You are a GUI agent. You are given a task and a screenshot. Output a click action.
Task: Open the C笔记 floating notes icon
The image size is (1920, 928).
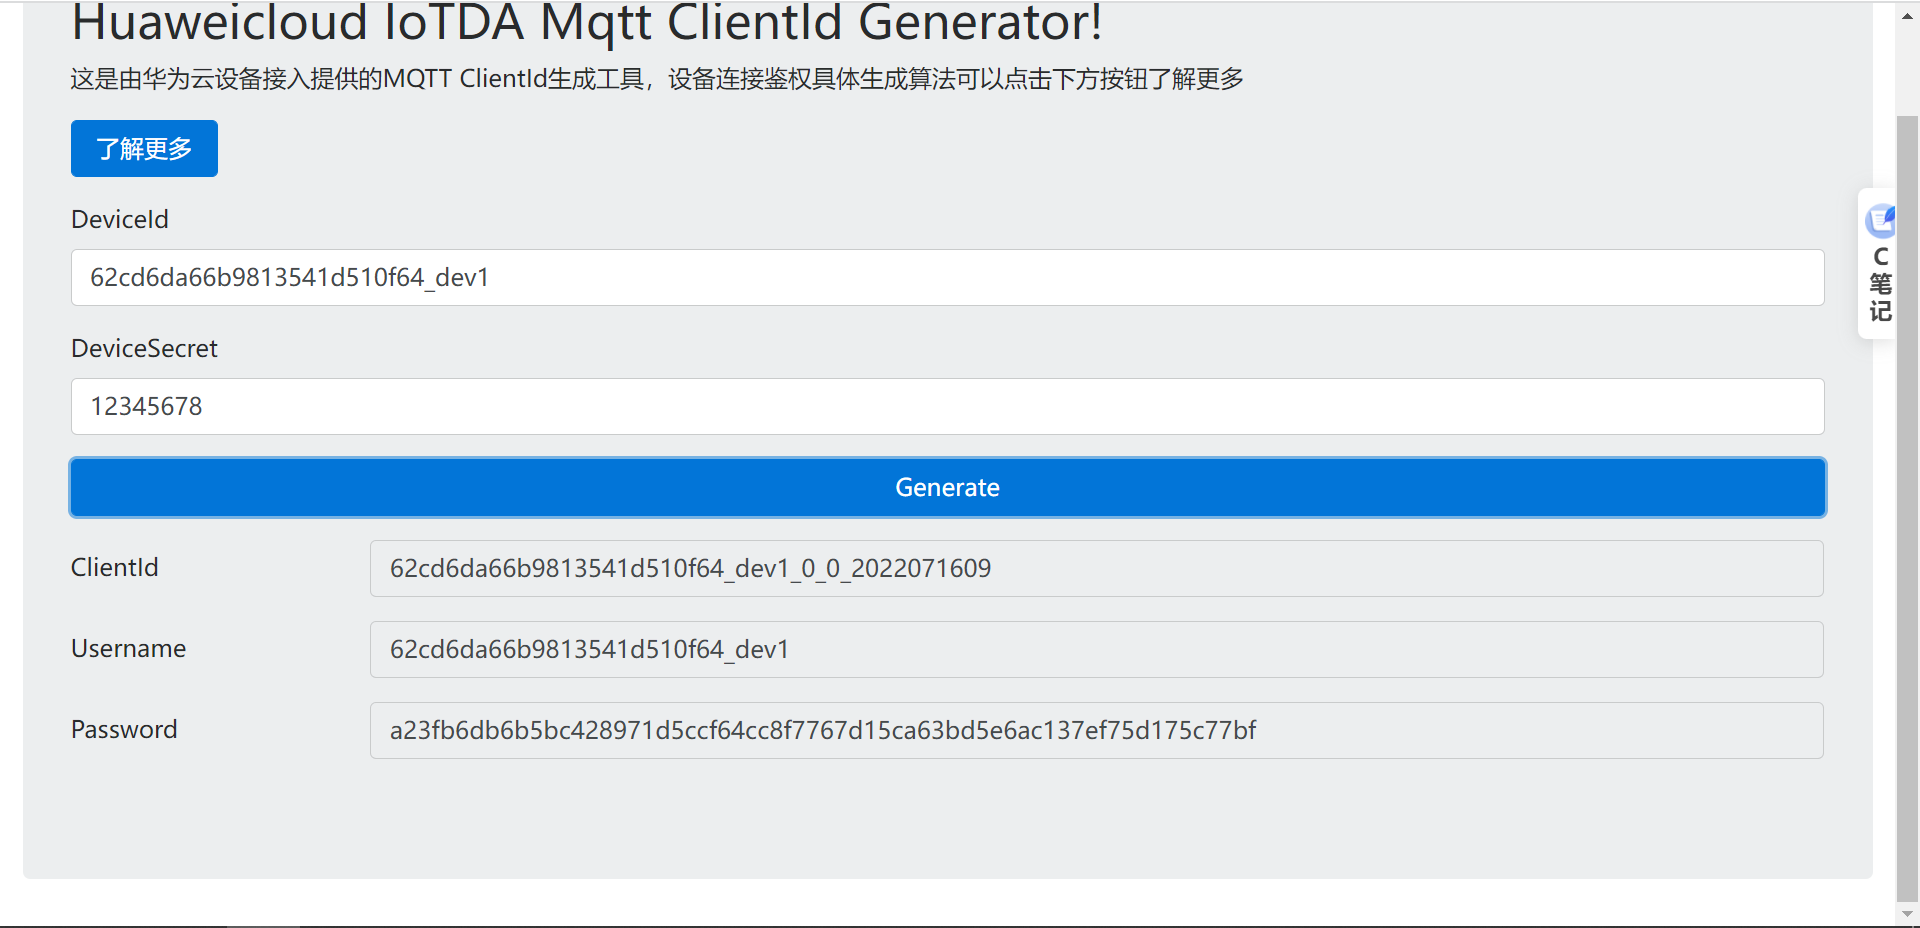pos(1880,221)
